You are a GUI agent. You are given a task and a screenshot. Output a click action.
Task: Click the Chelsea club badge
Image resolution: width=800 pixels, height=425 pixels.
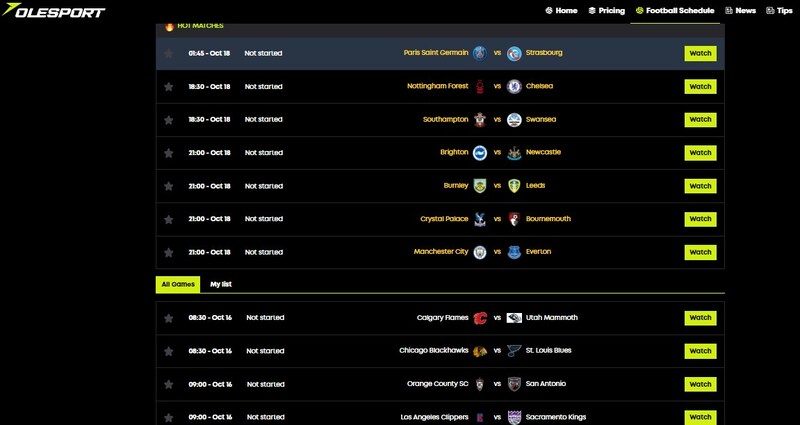click(x=514, y=86)
